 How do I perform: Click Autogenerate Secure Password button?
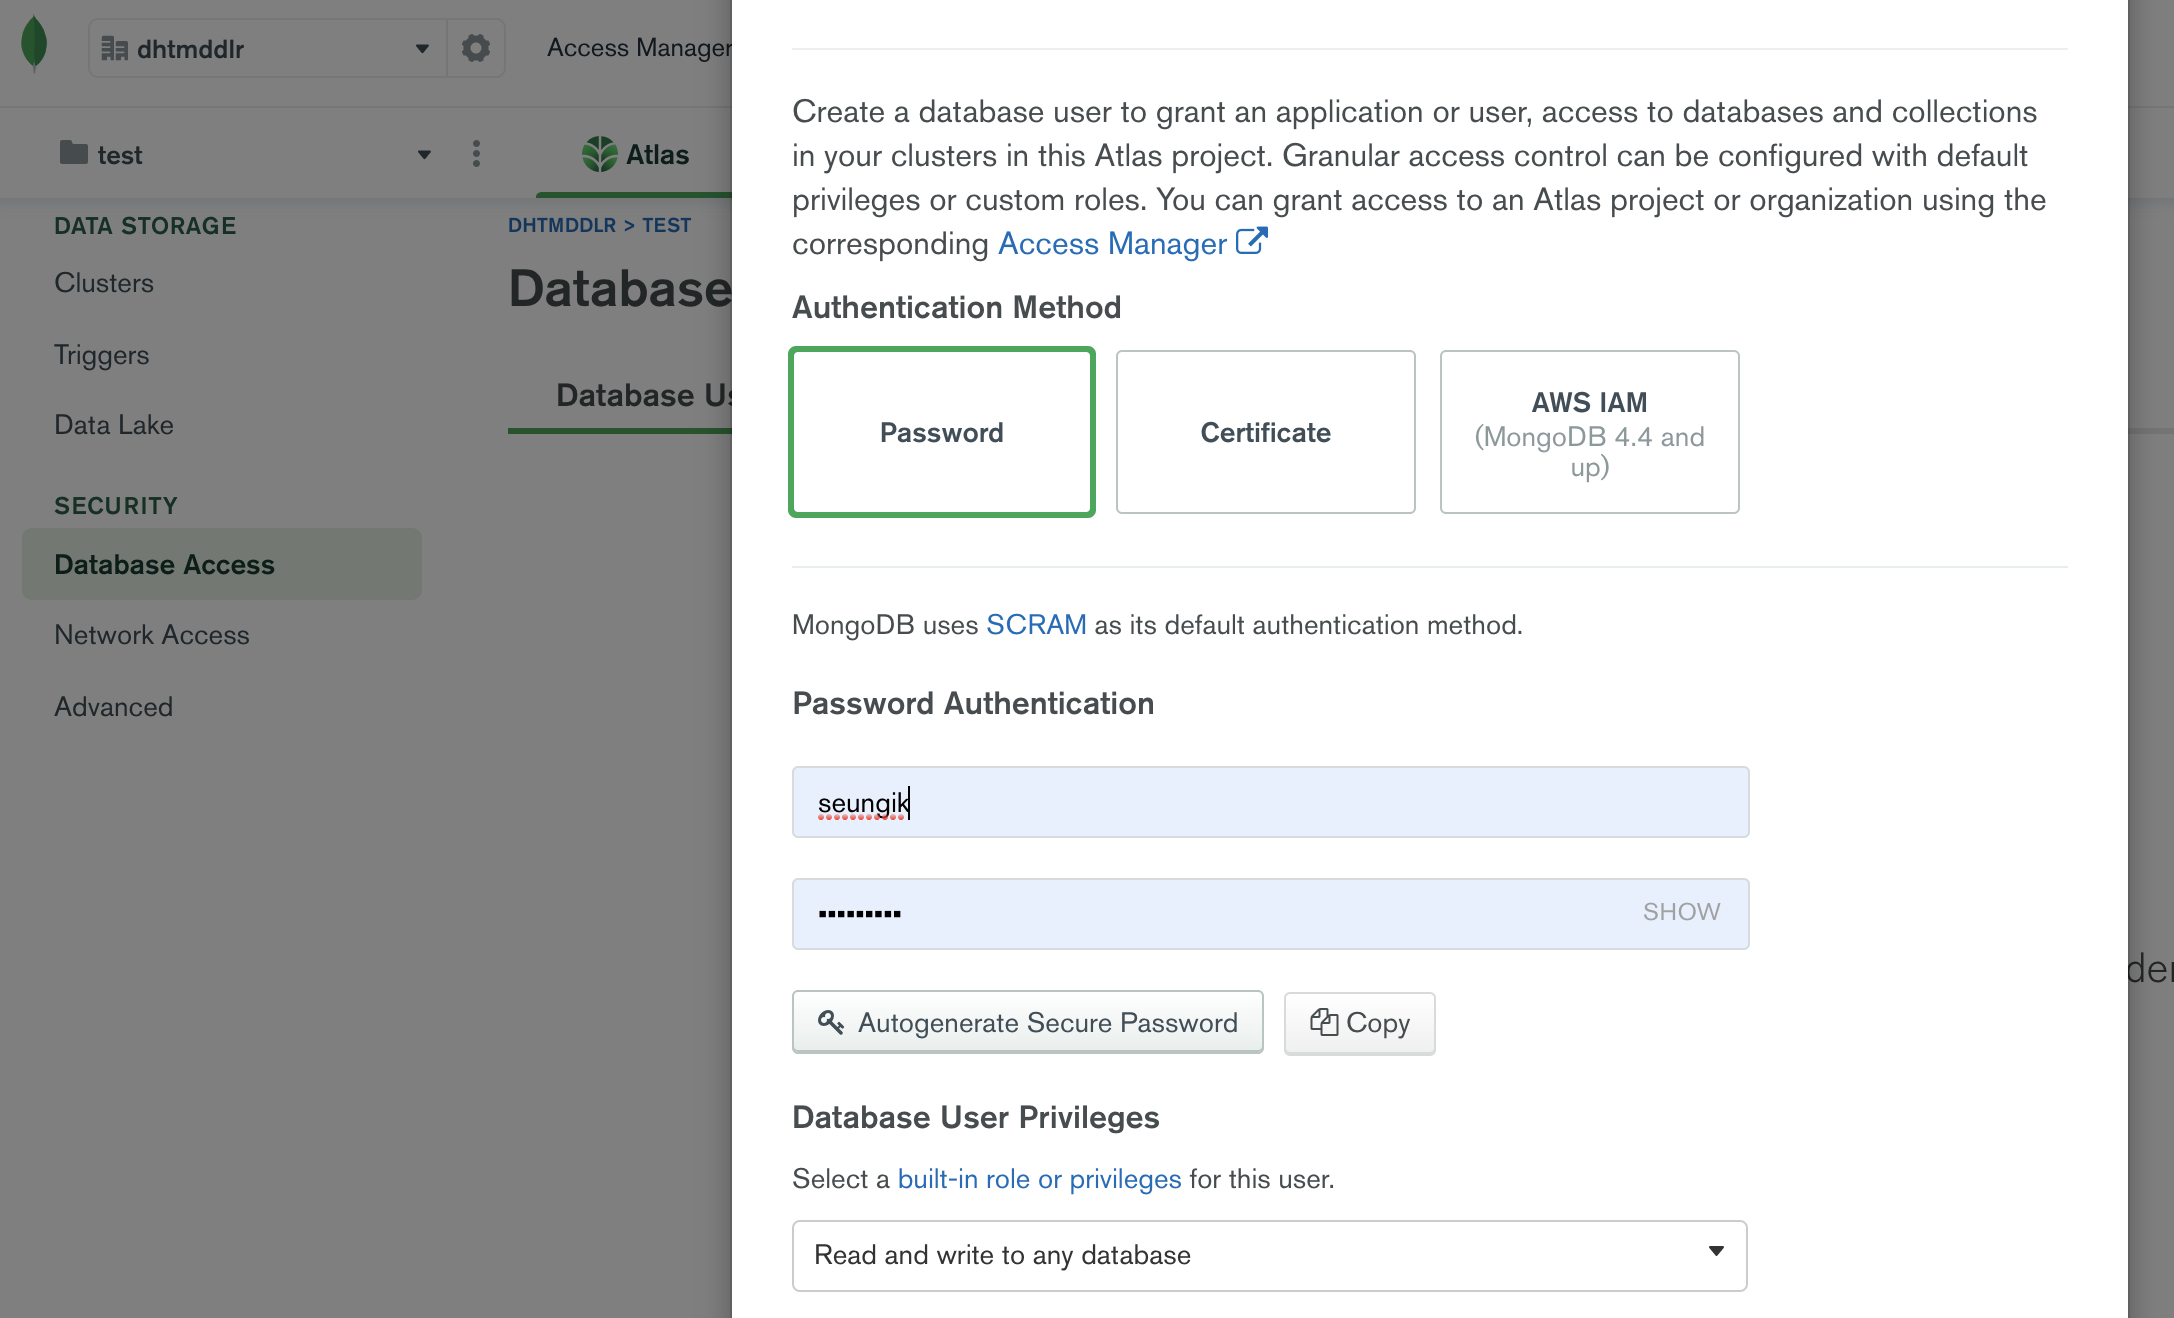tap(1027, 1022)
